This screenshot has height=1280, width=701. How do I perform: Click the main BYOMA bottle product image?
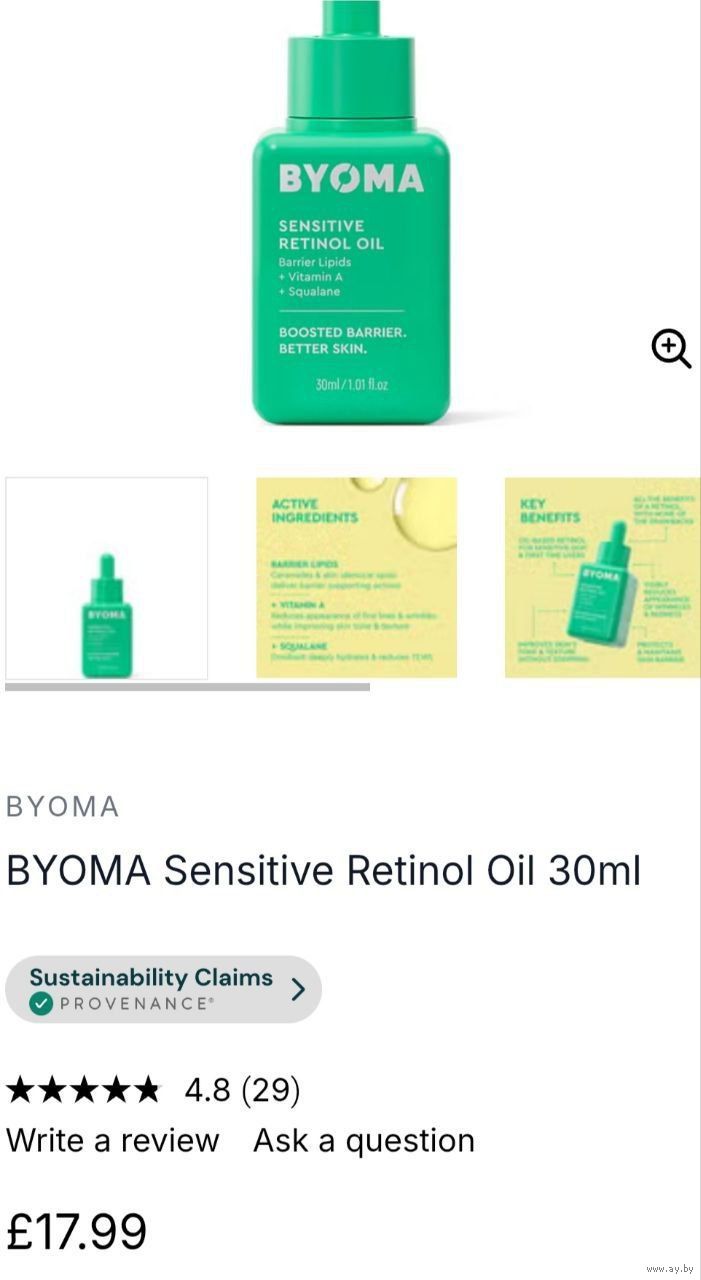click(x=350, y=213)
